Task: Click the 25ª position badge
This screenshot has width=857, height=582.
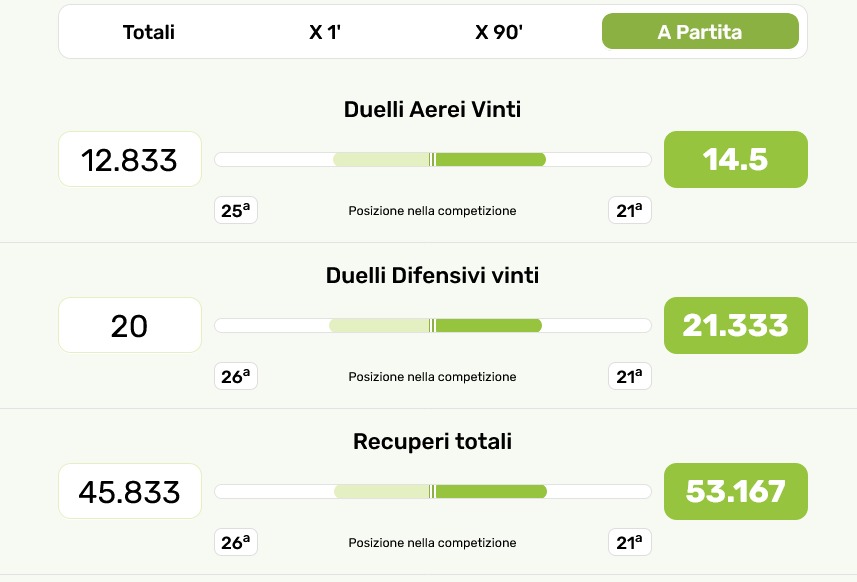Action: coord(236,211)
